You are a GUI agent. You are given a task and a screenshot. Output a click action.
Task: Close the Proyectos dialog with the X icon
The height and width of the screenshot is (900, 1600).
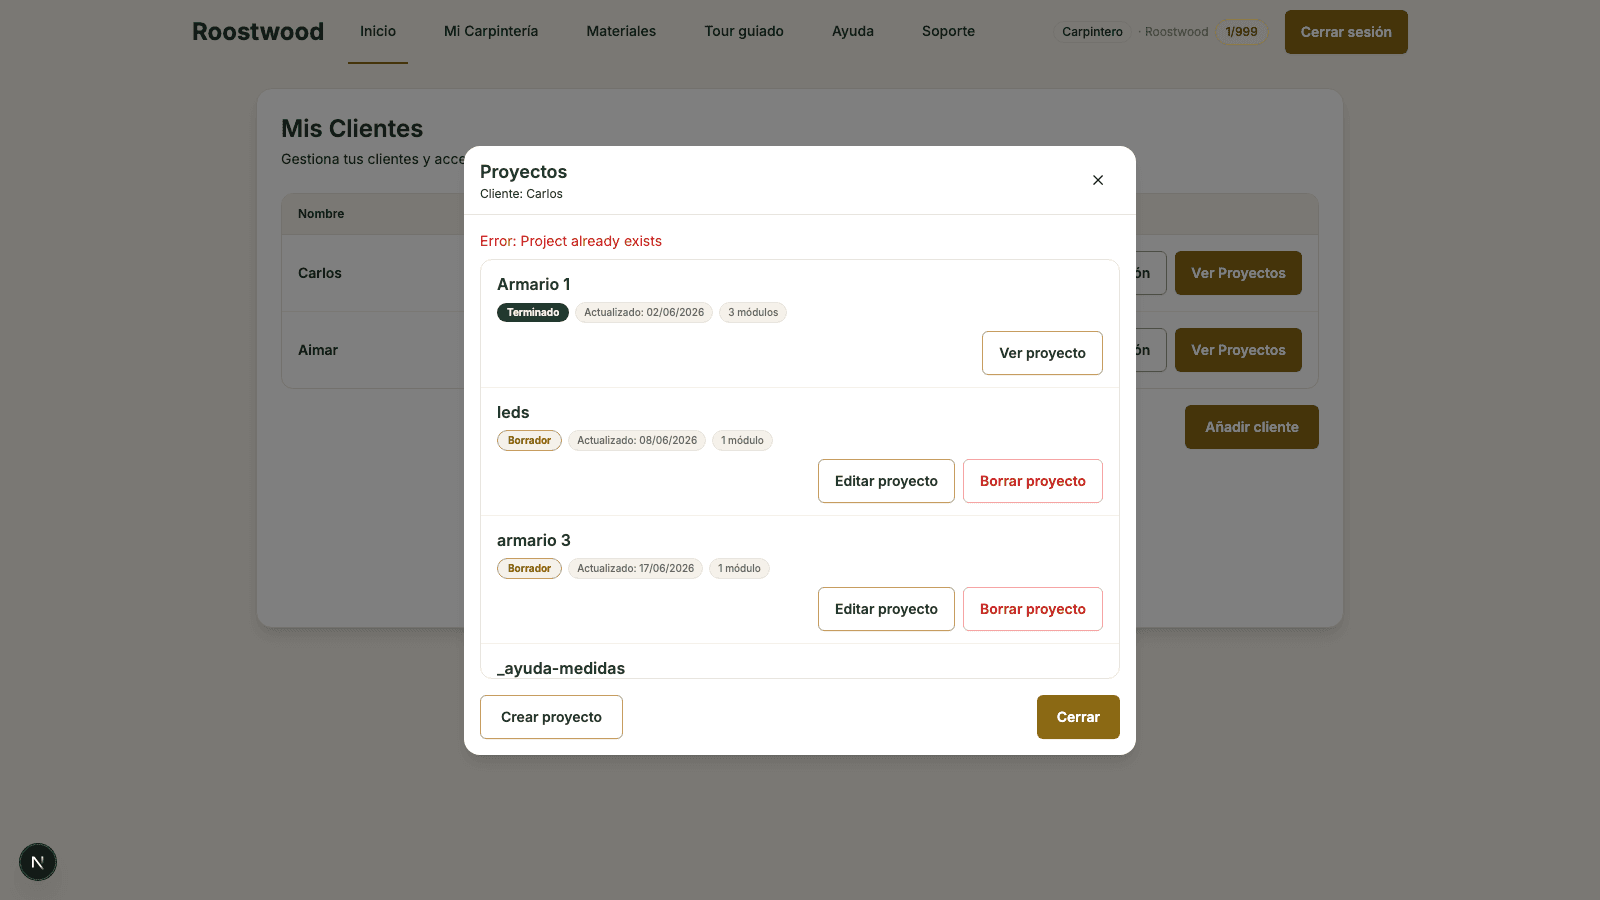(1098, 180)
